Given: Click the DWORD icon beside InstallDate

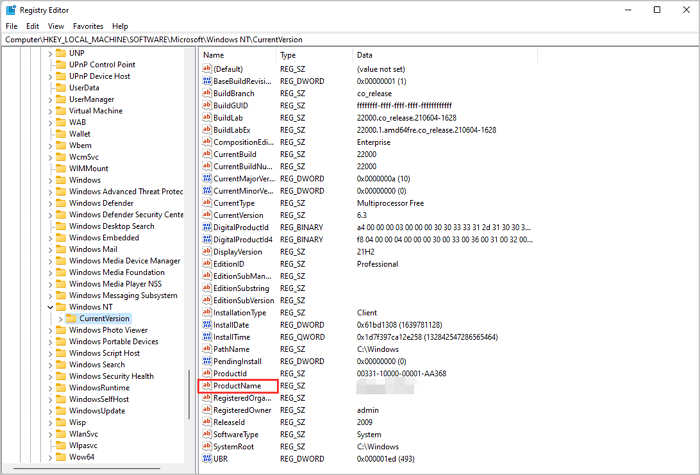Looking at the screenshot, I should [207, 324].
